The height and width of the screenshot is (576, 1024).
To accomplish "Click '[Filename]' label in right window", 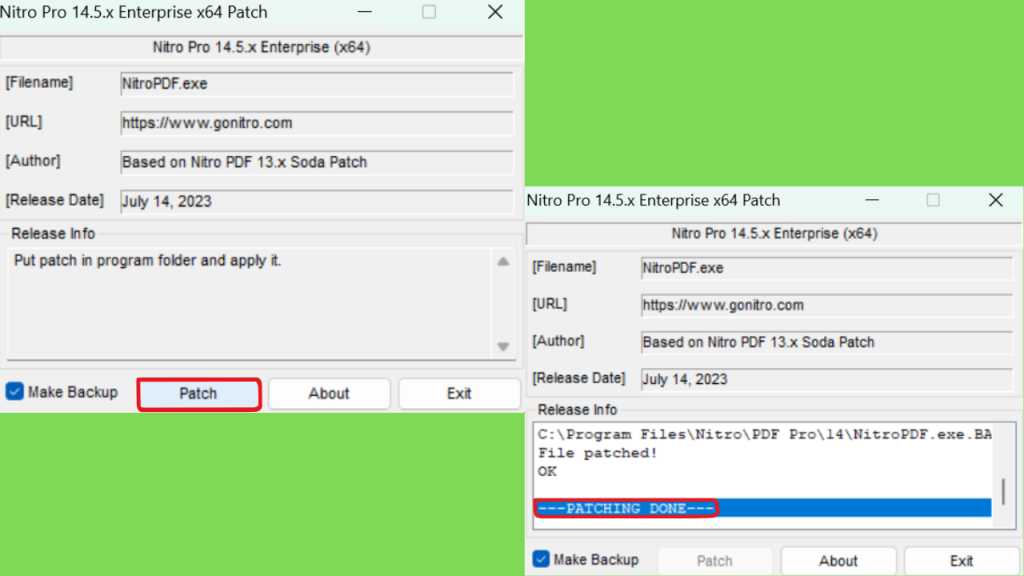I will tap(564, 266).
